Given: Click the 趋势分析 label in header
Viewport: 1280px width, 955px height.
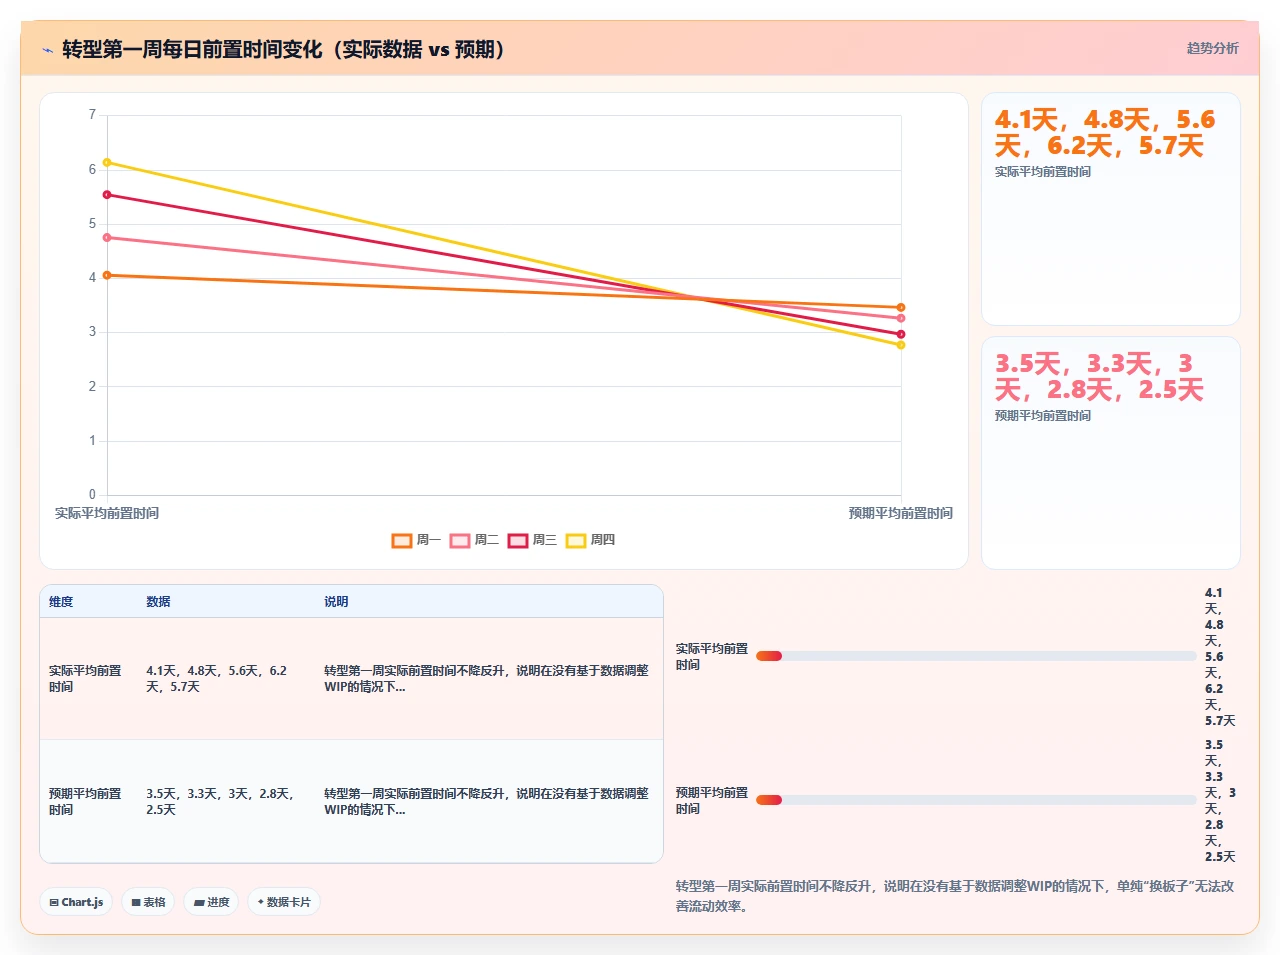Looking at the screenshot, I should pyautogui.click(x=1212, y=48).
